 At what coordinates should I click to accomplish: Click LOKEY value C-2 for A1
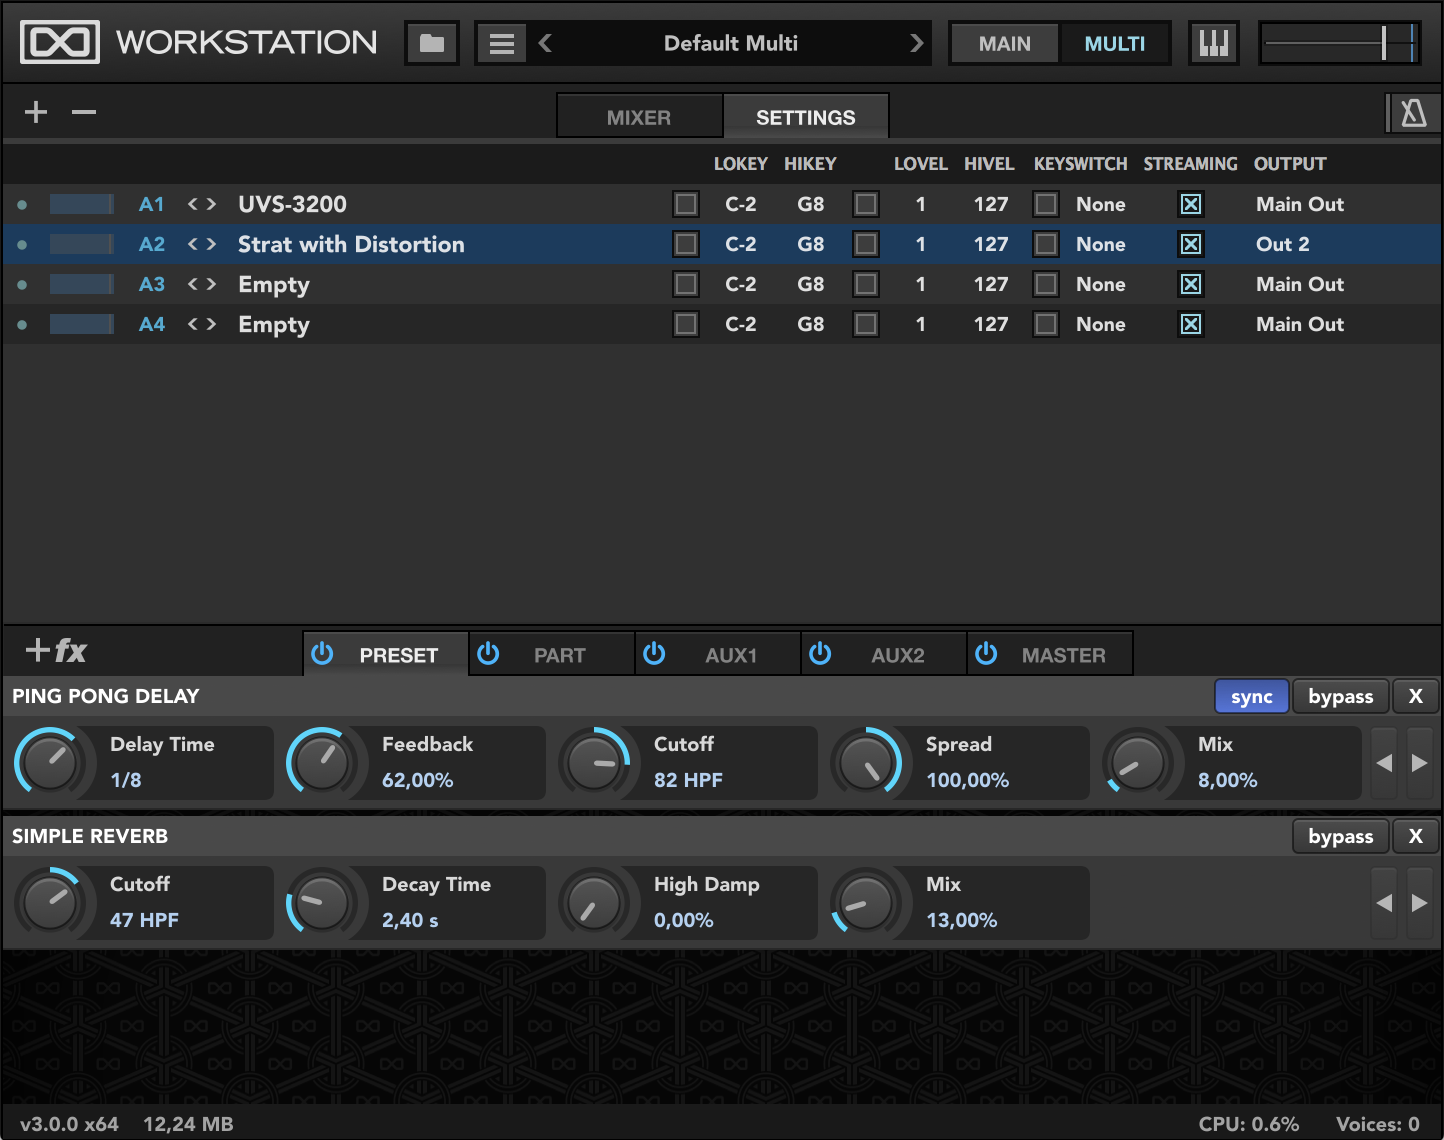741,204
